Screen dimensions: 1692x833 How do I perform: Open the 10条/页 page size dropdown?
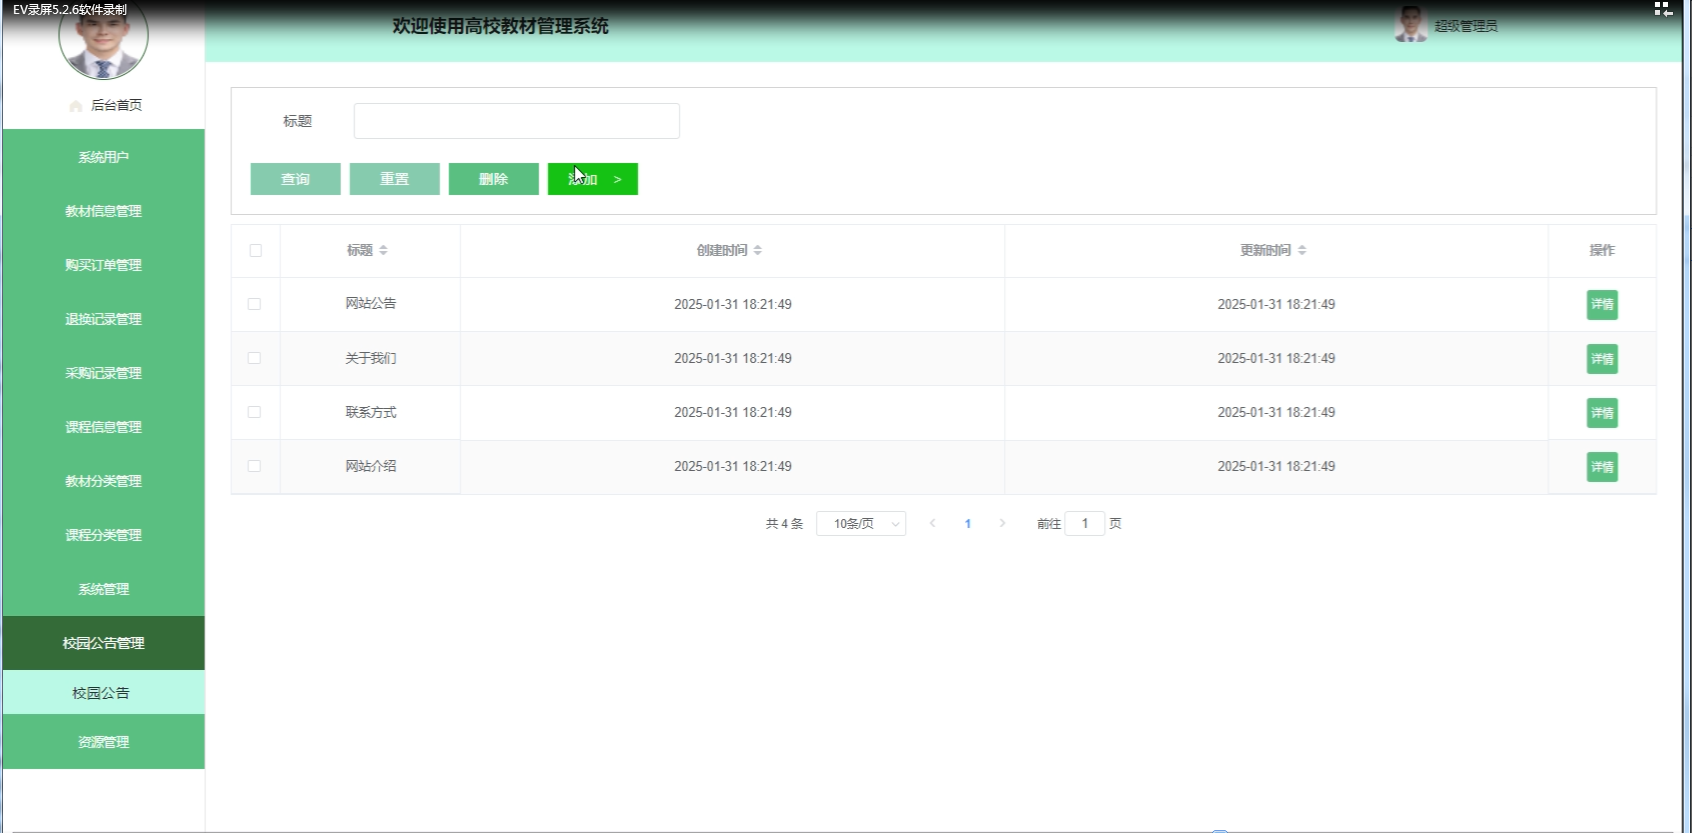pyautogui.click(x=861, y=523)
